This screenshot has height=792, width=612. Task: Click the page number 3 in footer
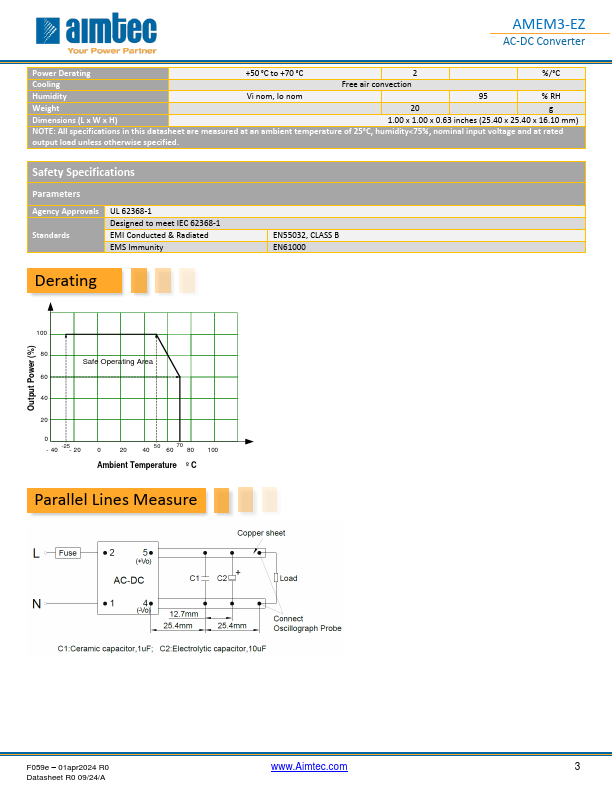pos(577,766)
